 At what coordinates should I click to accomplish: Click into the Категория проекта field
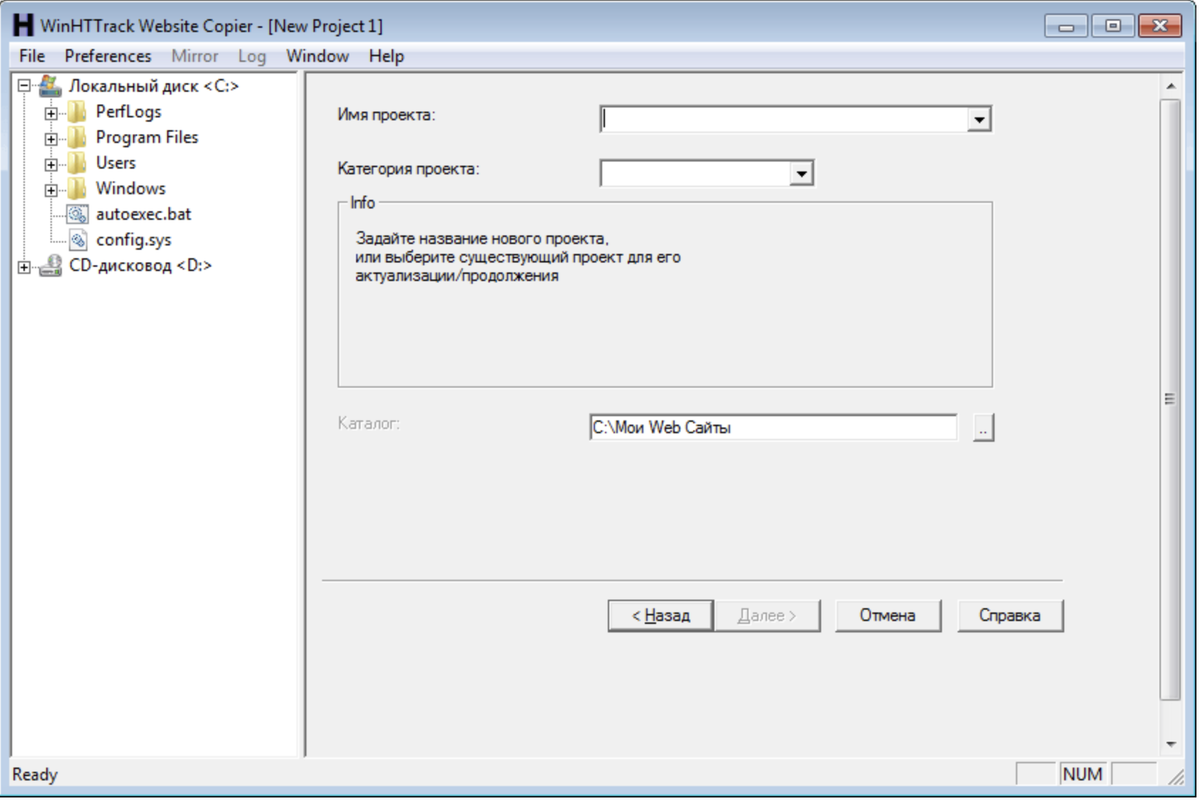pos(696,174)
